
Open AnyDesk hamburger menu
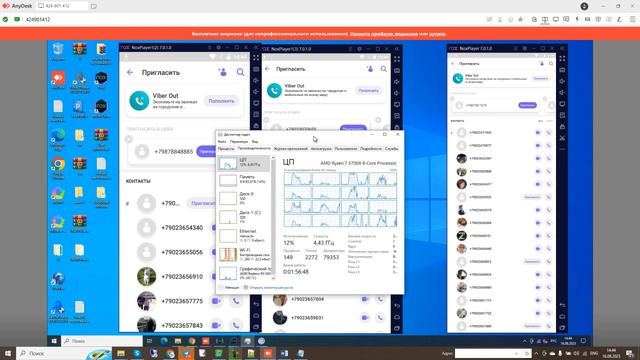(632, 19)
